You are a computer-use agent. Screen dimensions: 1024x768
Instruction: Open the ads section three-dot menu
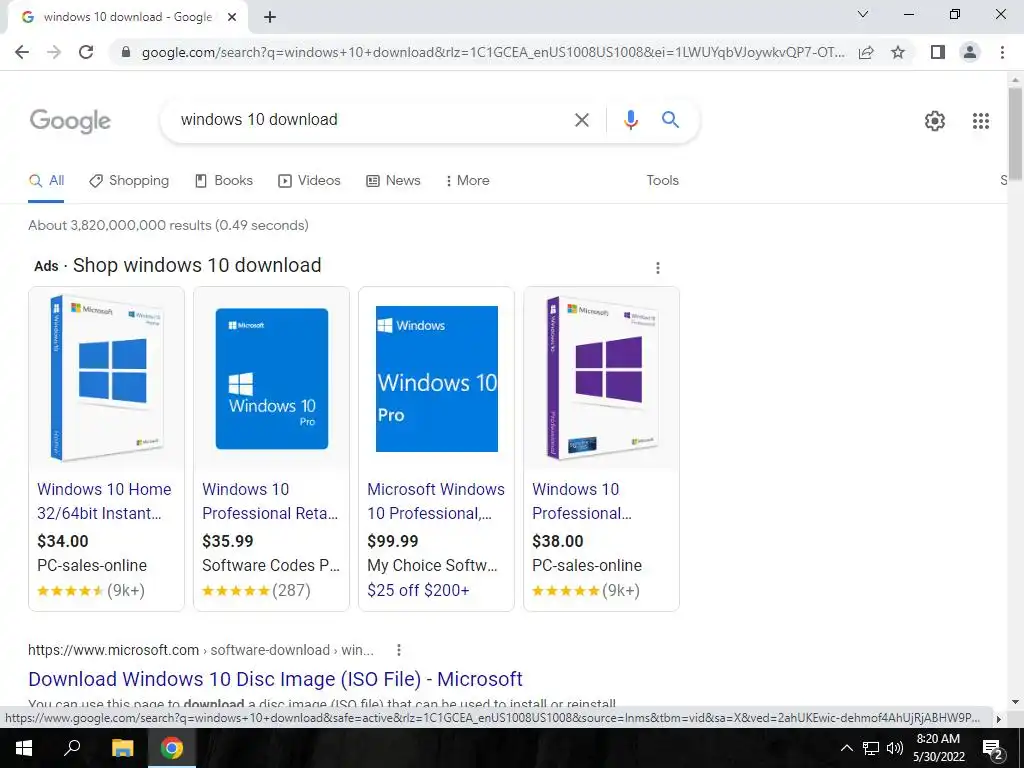(x=658, y=268)
